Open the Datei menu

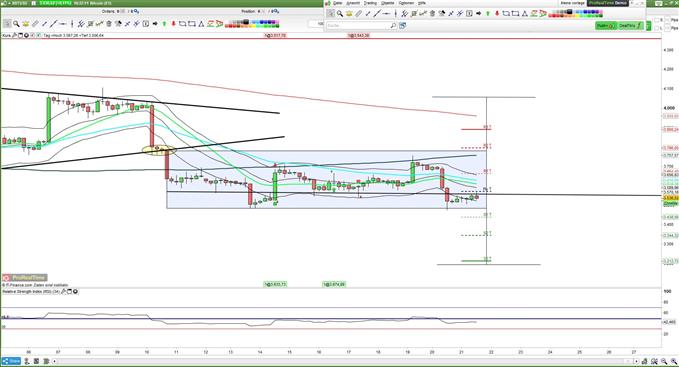click(337, 3)
